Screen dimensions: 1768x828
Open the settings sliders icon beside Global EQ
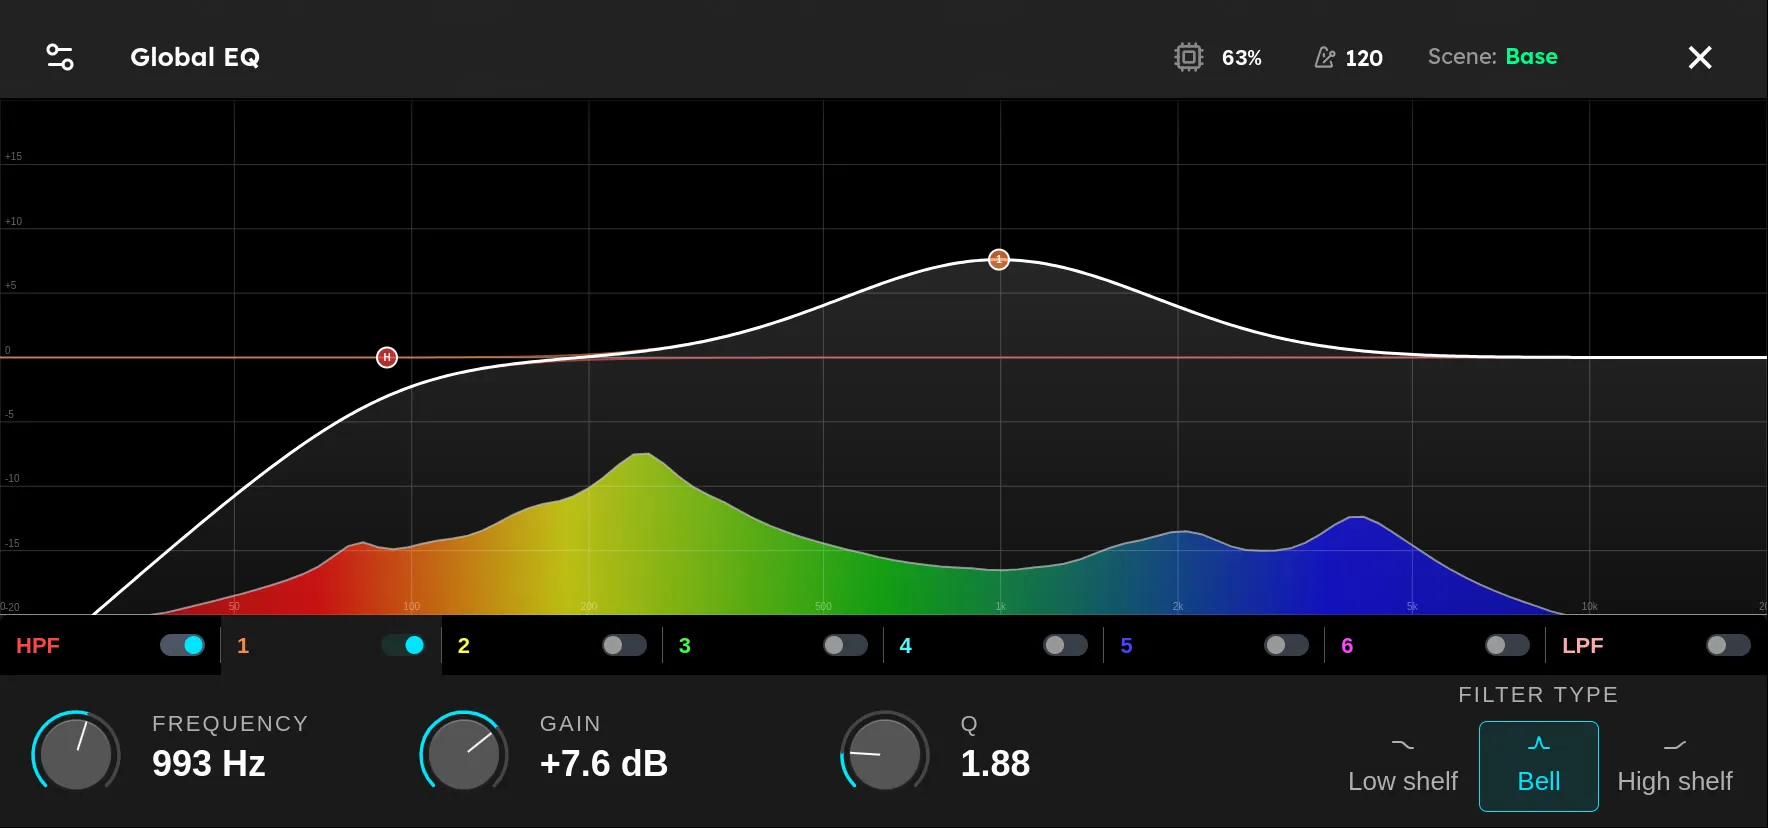(60, 57)
